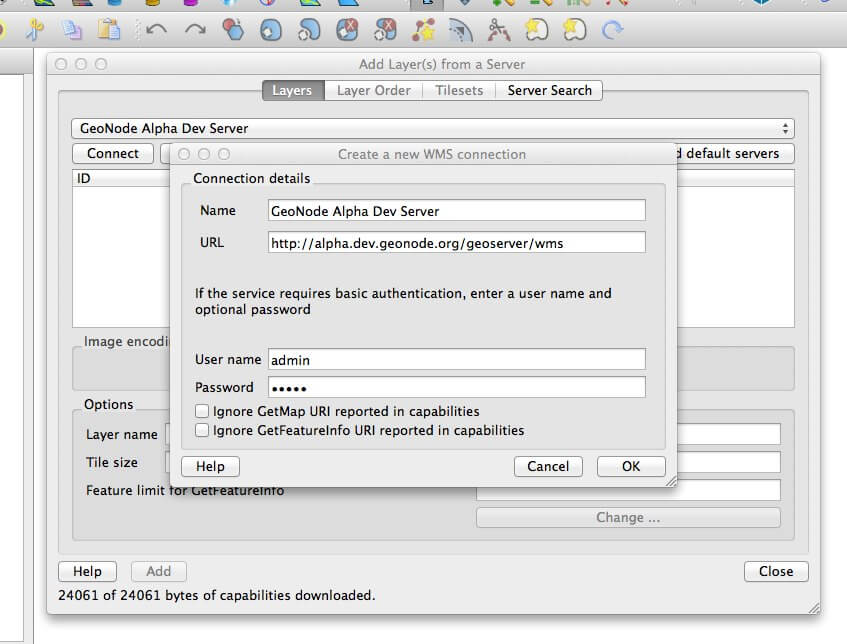The height and width of the screenshot is (644, 847).
Task: Click the User name field containing admin
Action: click(456, 360)
